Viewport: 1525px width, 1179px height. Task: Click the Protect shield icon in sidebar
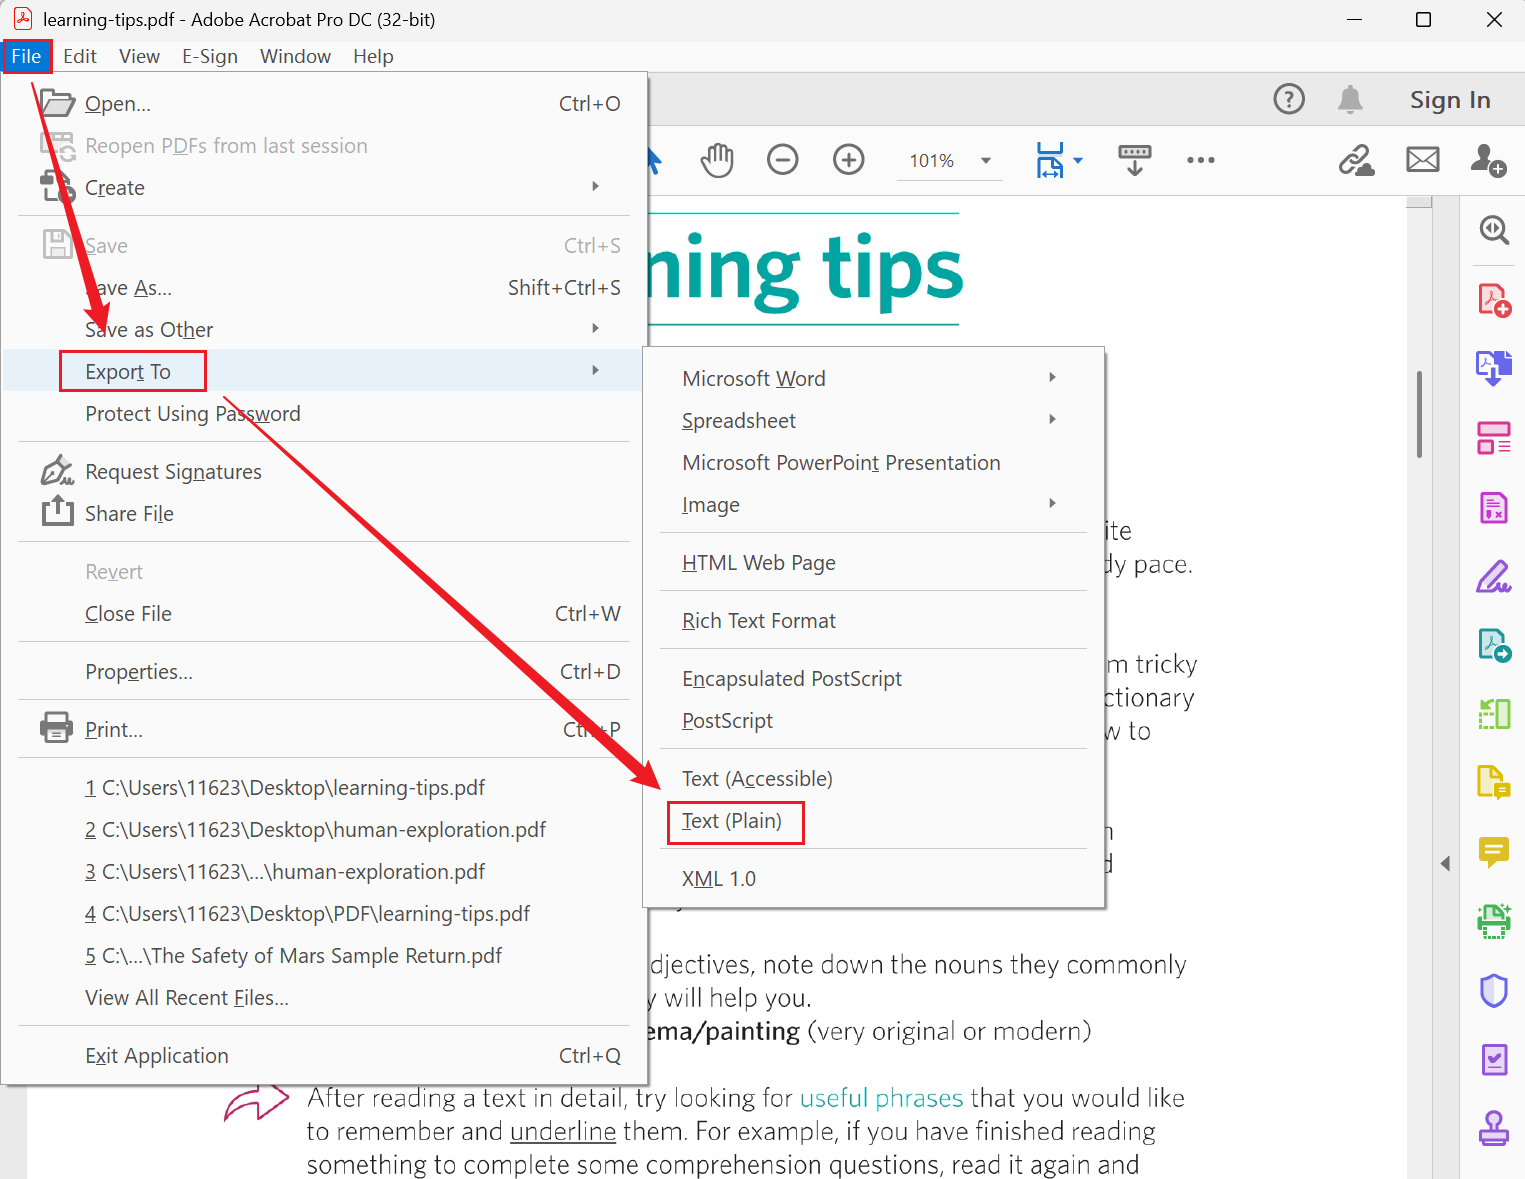coord(1493,990)
